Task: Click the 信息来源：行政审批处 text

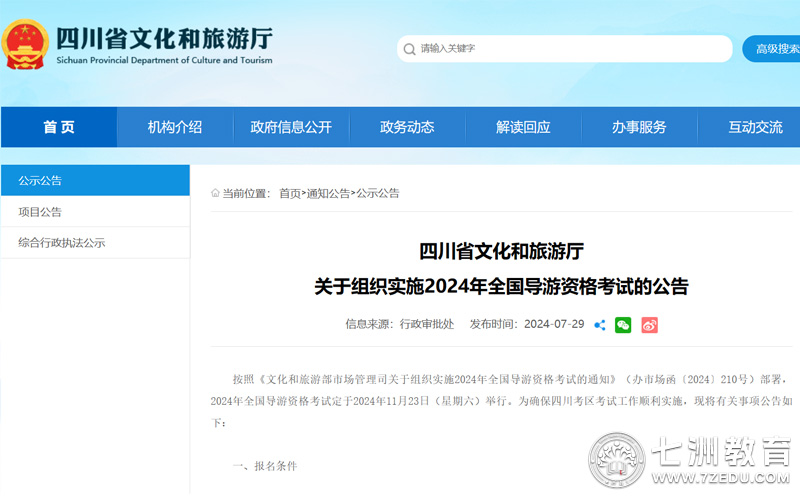Action: [x=399, y=324]
